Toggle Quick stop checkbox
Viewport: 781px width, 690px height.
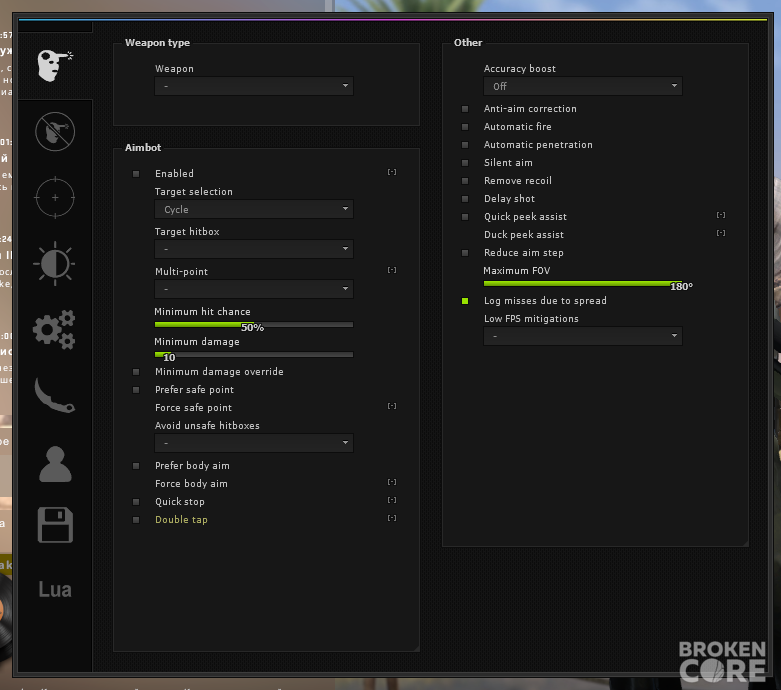point(136,502)
